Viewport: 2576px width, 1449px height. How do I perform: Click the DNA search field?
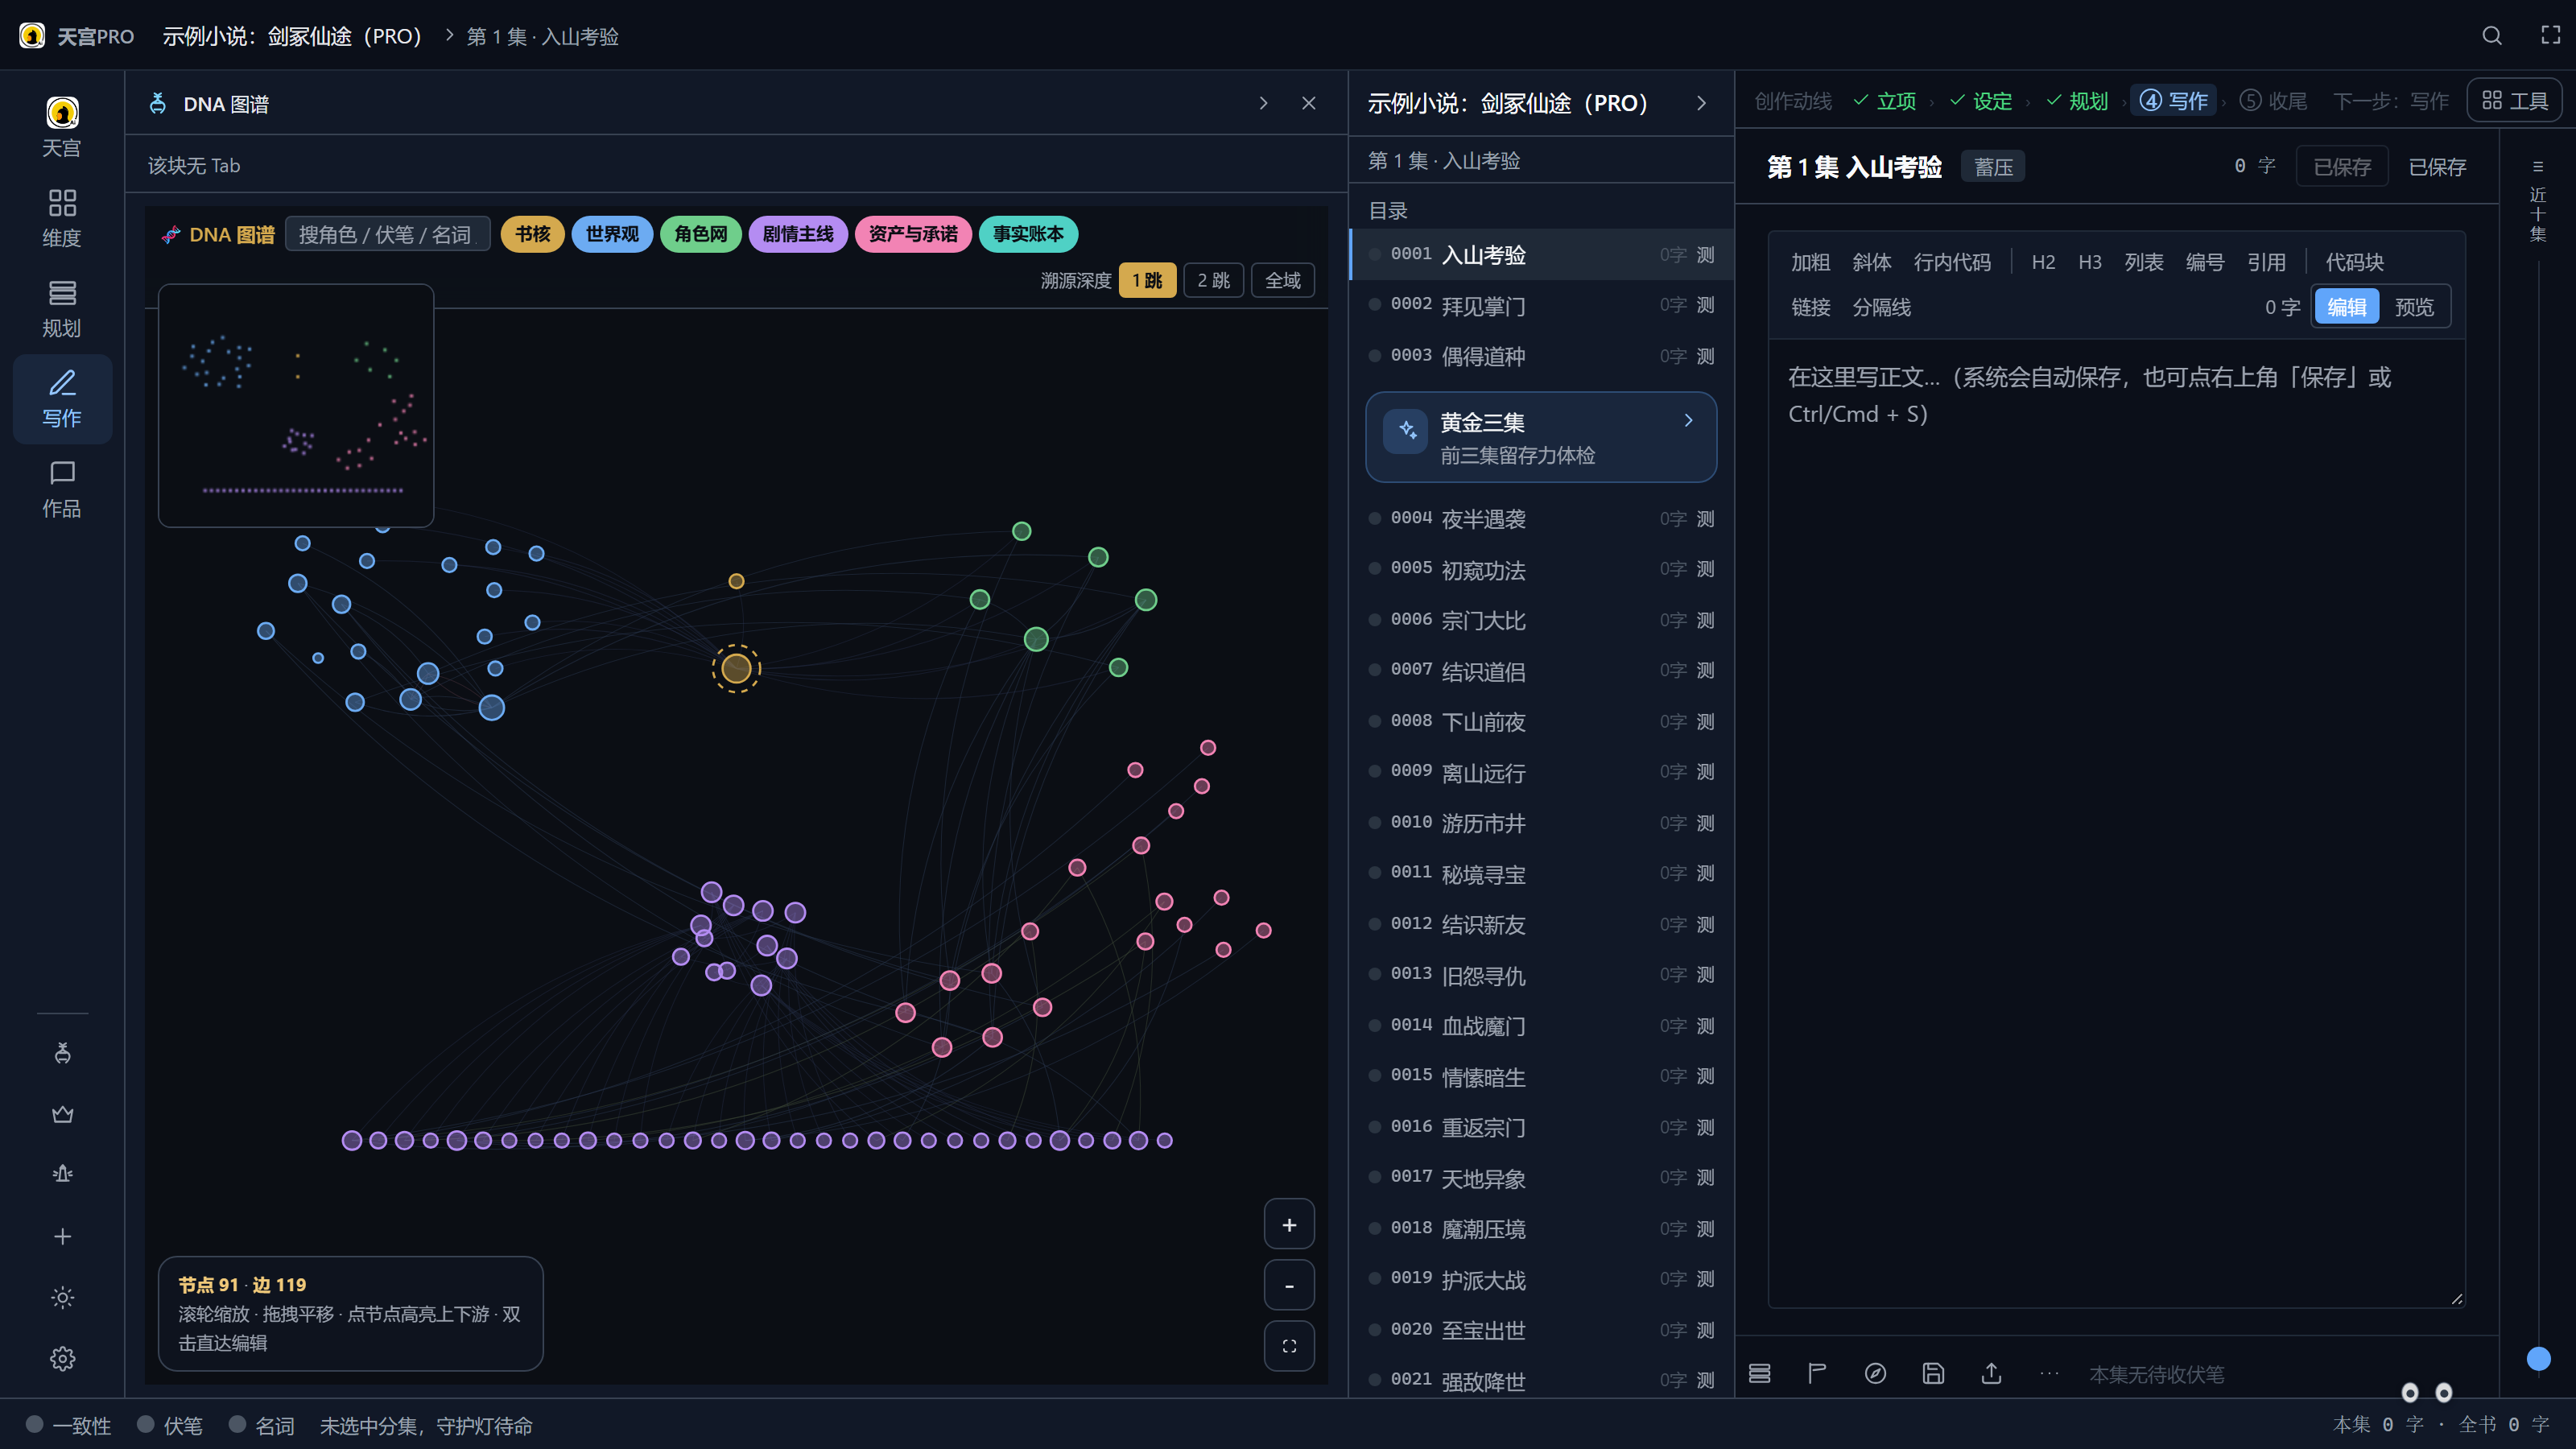coord(387,234)
